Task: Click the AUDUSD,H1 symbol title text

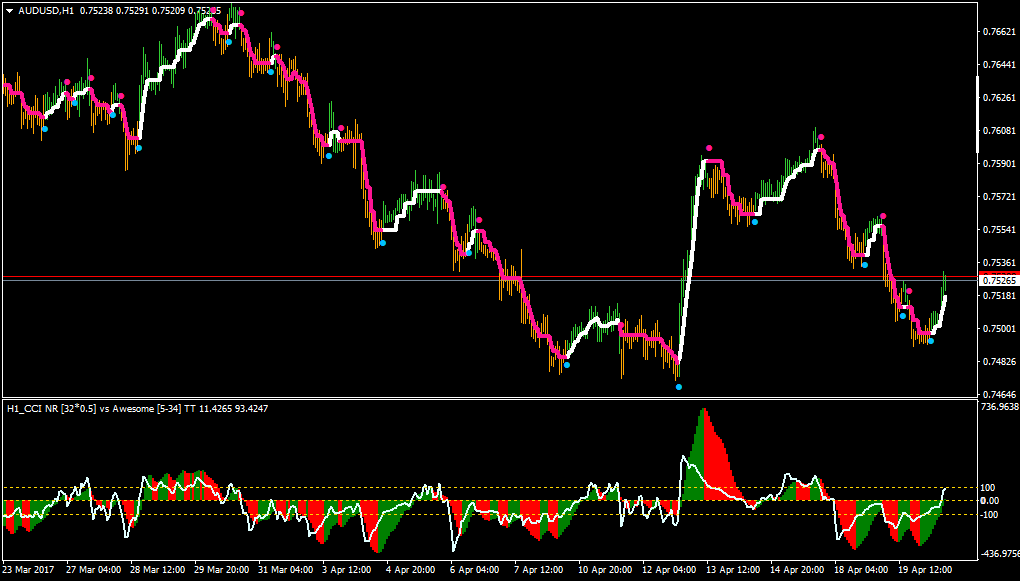Action: [x=46, y=10]
